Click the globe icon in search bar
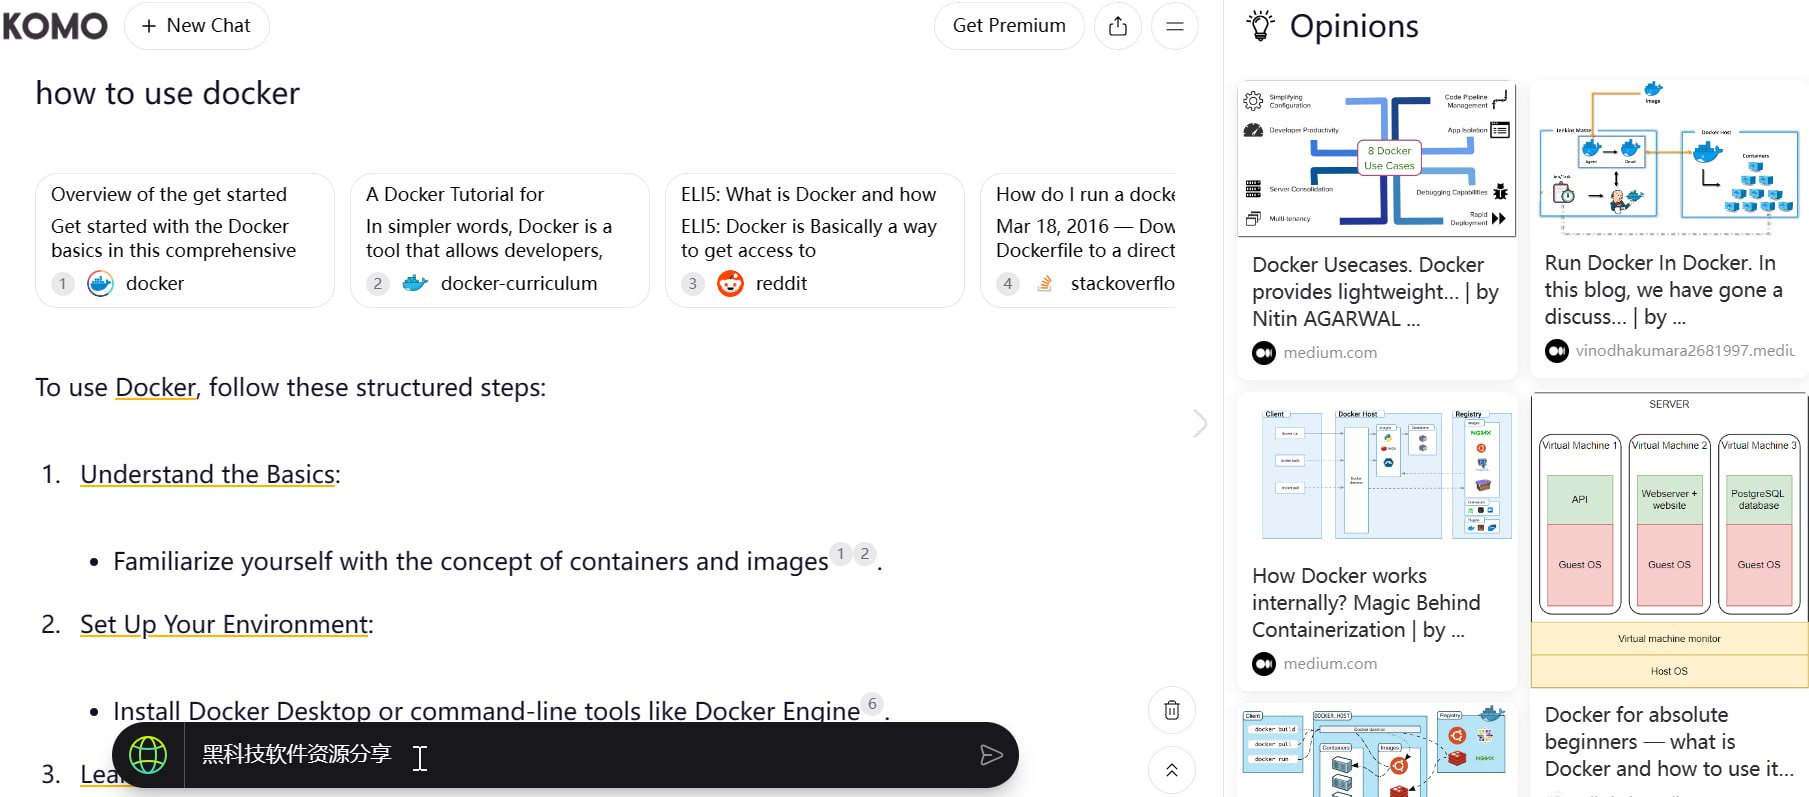 pos(148,755)
